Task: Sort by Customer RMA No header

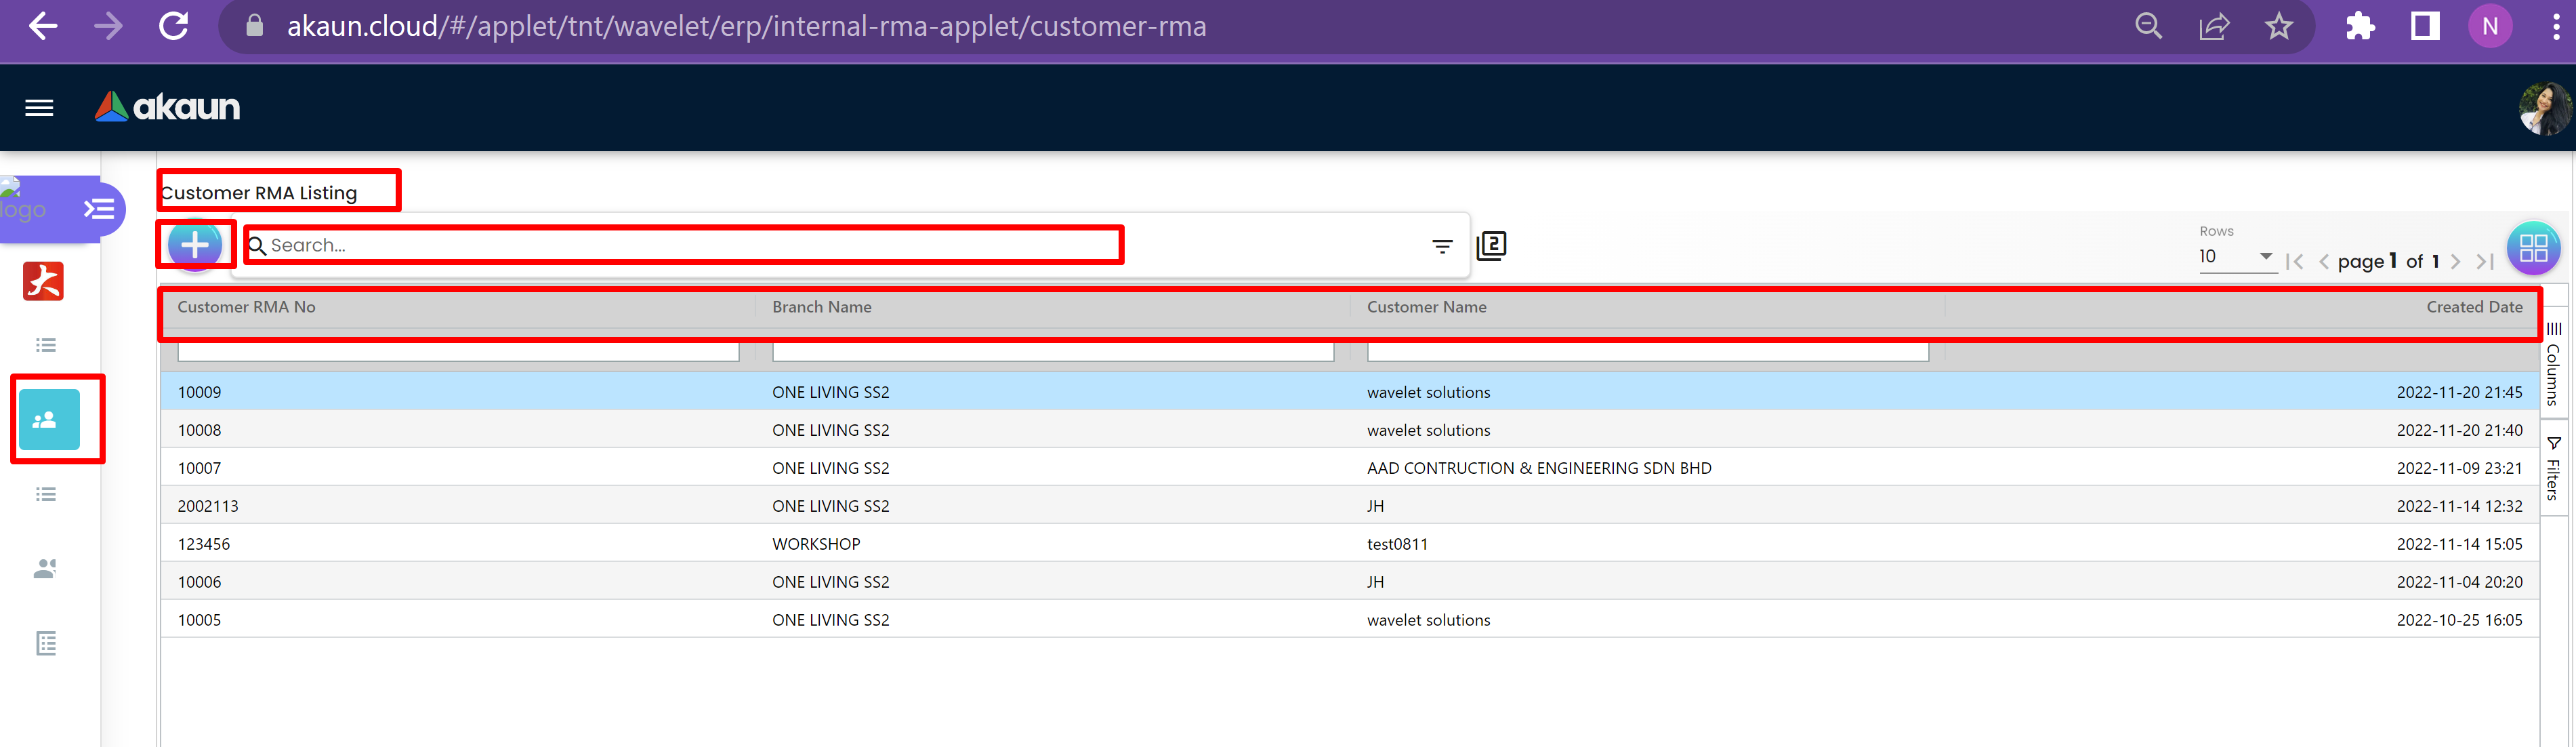Action: point(247,307)
